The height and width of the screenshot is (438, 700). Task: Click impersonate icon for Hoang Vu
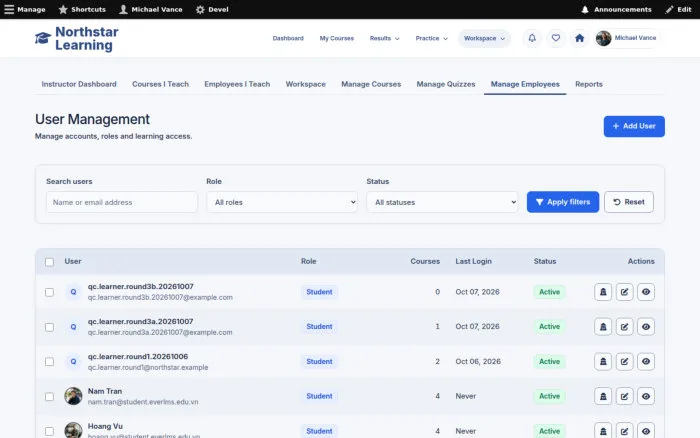(x=603, y=430)
